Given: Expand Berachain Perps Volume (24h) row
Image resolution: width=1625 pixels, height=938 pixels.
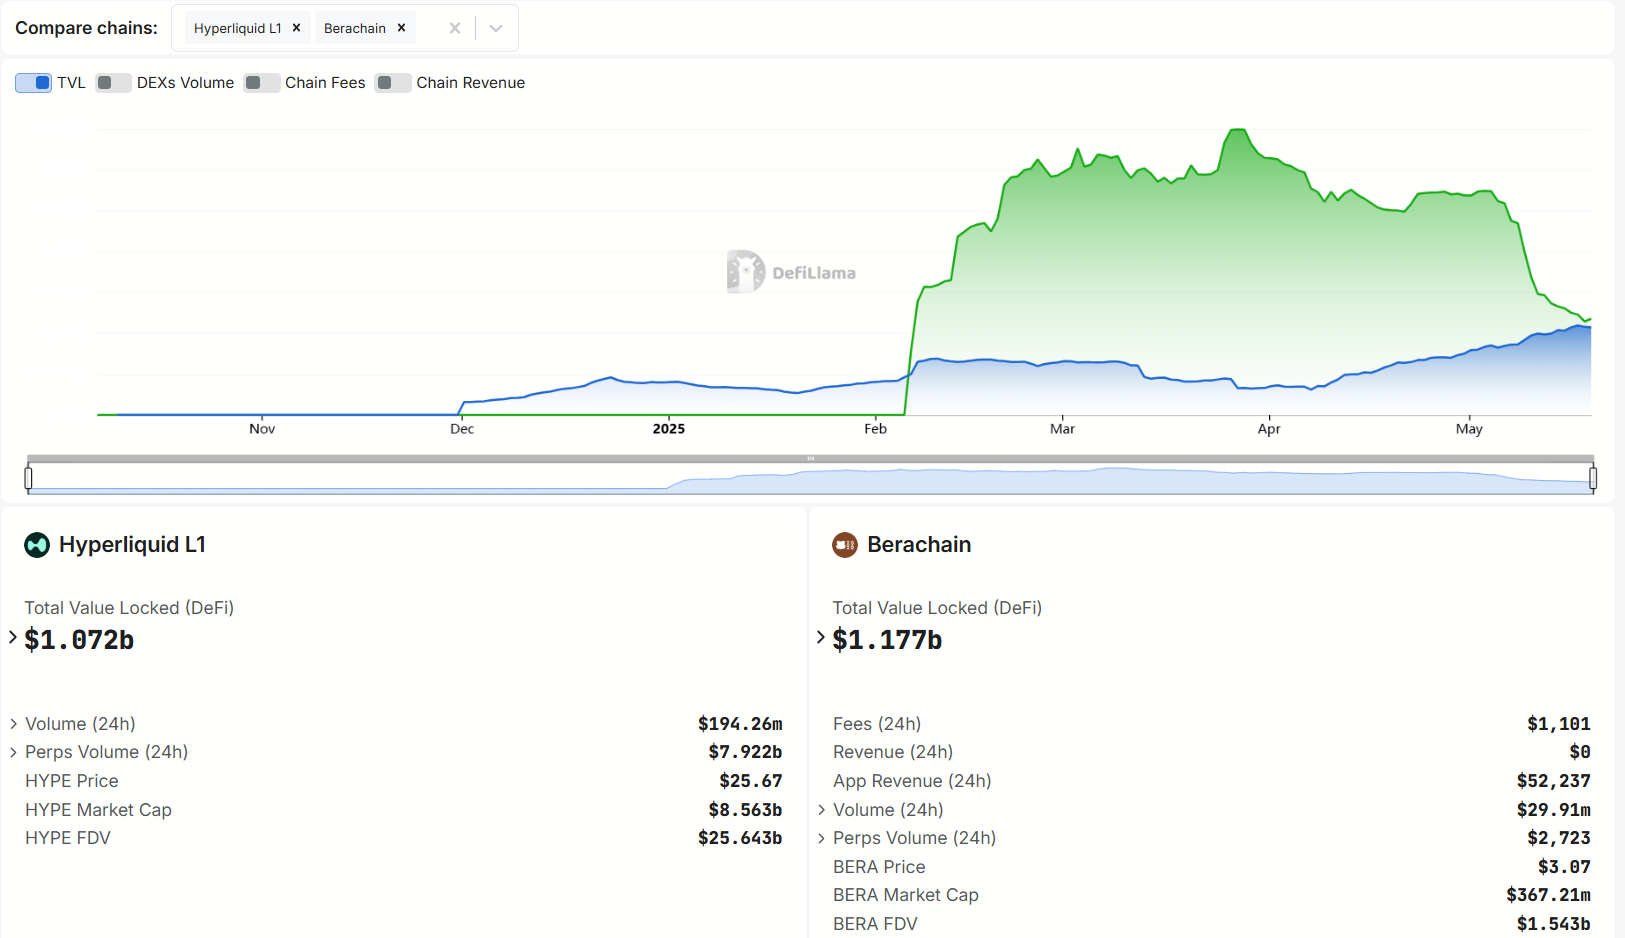Looking at the screenshot, I should [x=822, y=838].
